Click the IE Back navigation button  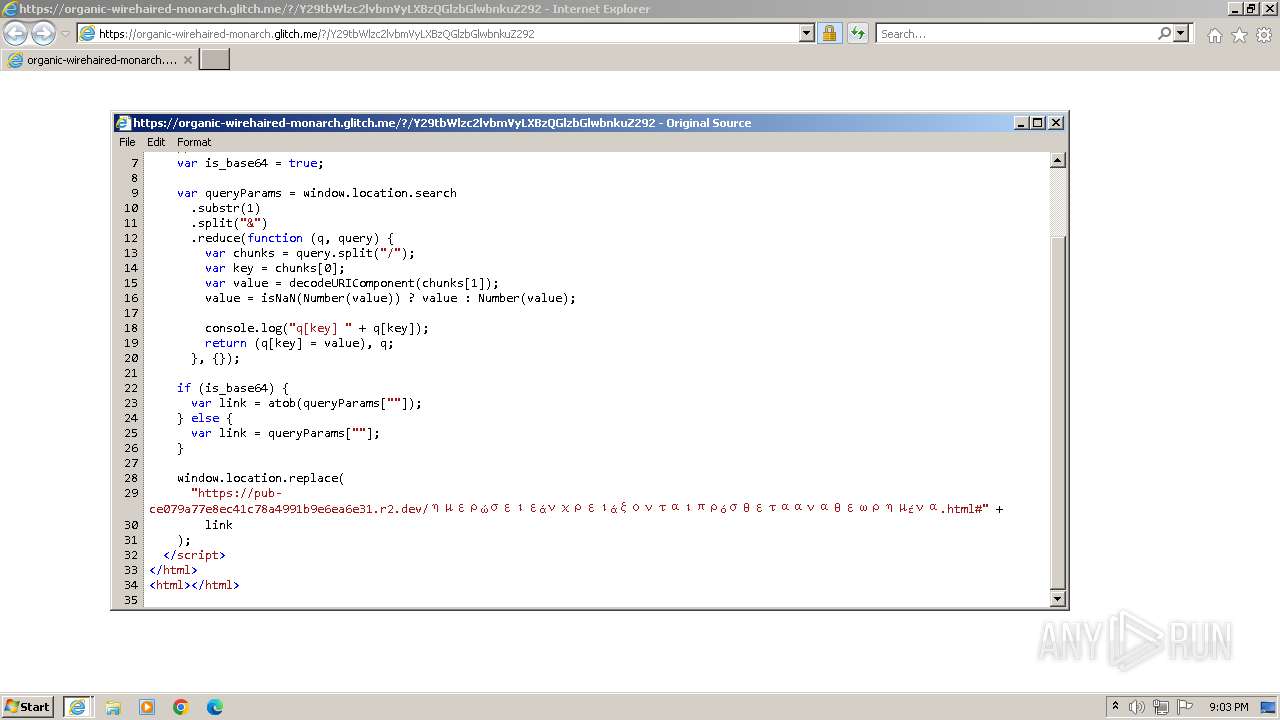tap(16, 33)
